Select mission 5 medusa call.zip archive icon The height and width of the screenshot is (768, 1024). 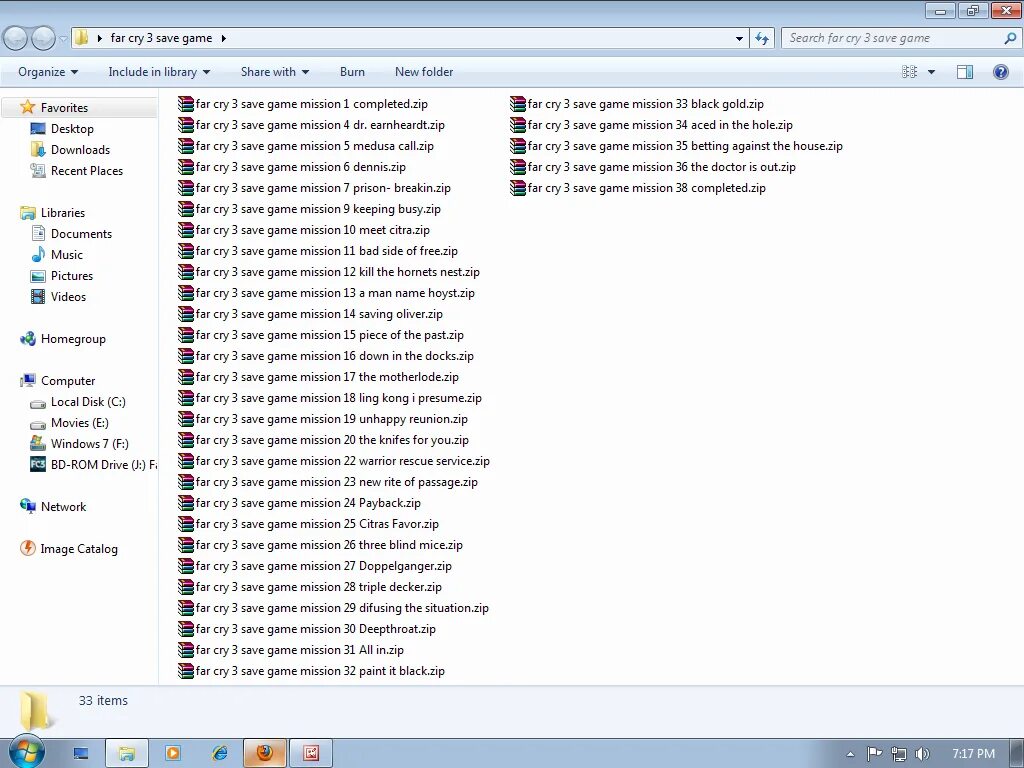pos(185,146)
